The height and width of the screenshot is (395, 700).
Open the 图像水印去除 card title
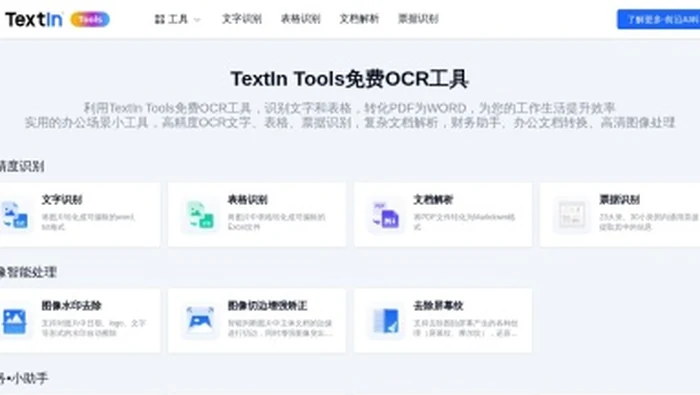pyautogui.click(x=71, y=305)
